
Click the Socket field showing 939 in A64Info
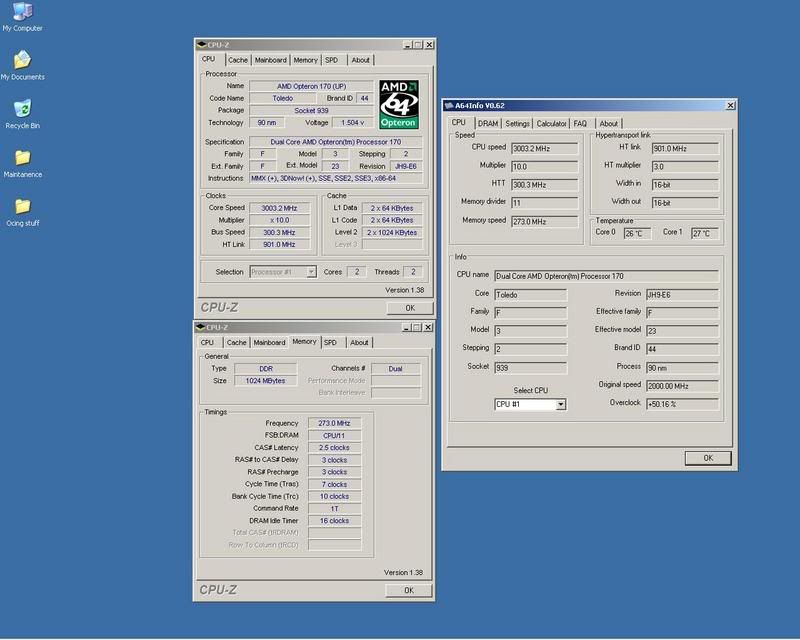coord(531,367)
